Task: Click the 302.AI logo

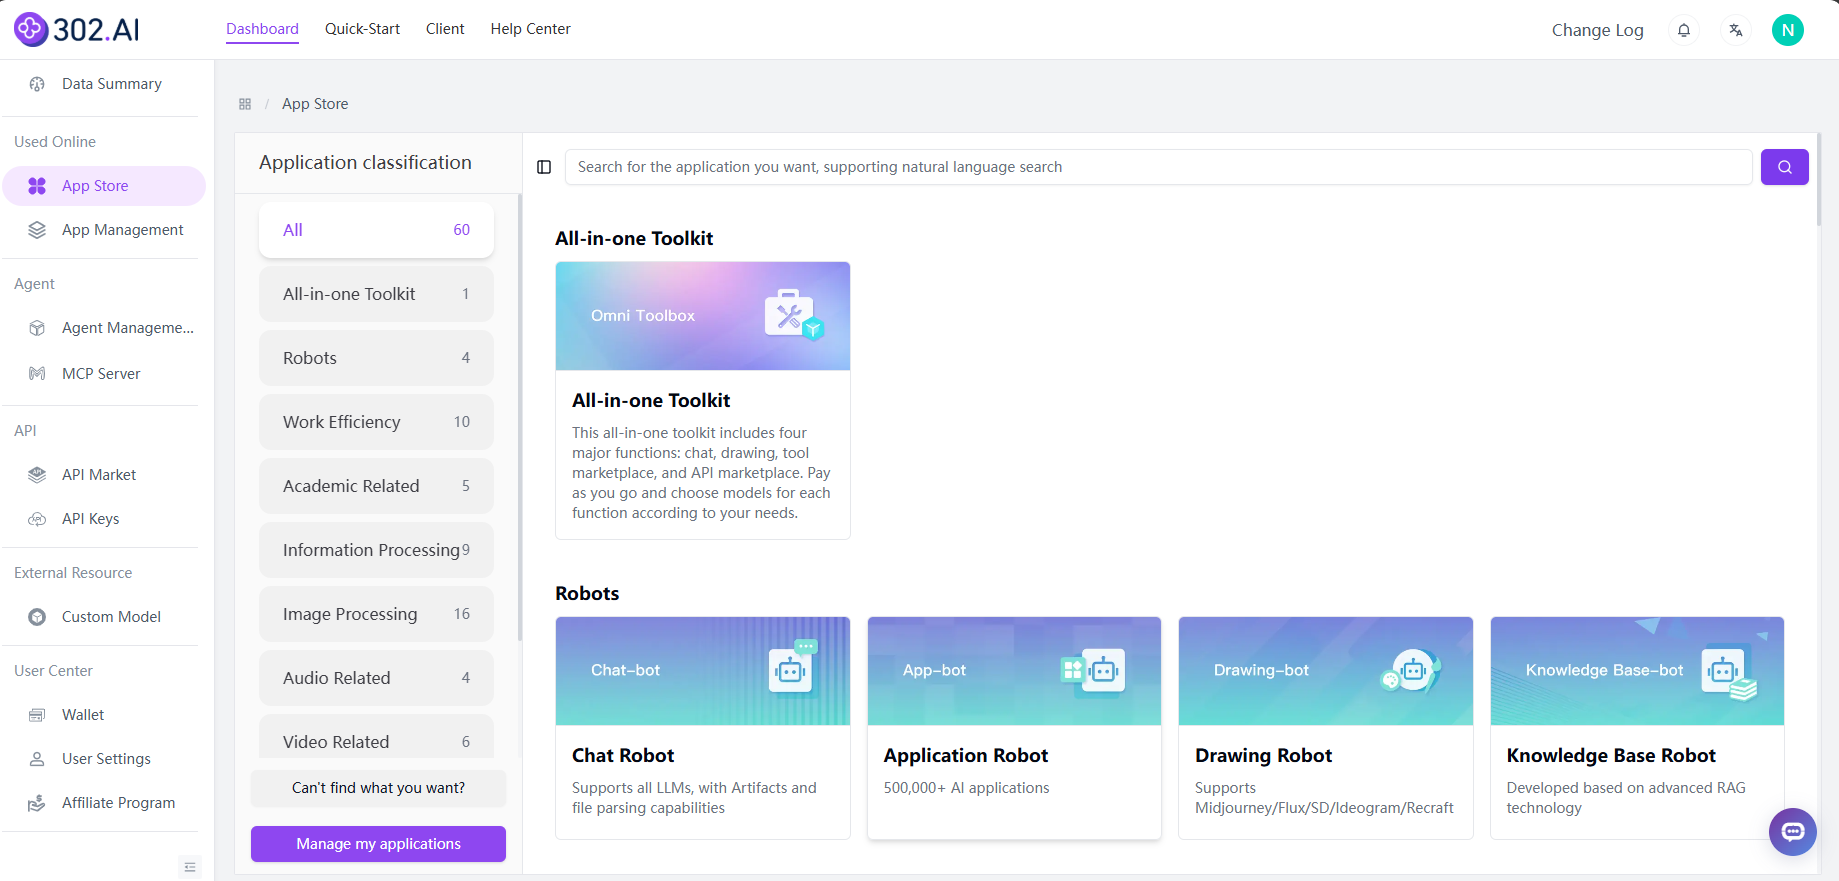Action: 77,29
